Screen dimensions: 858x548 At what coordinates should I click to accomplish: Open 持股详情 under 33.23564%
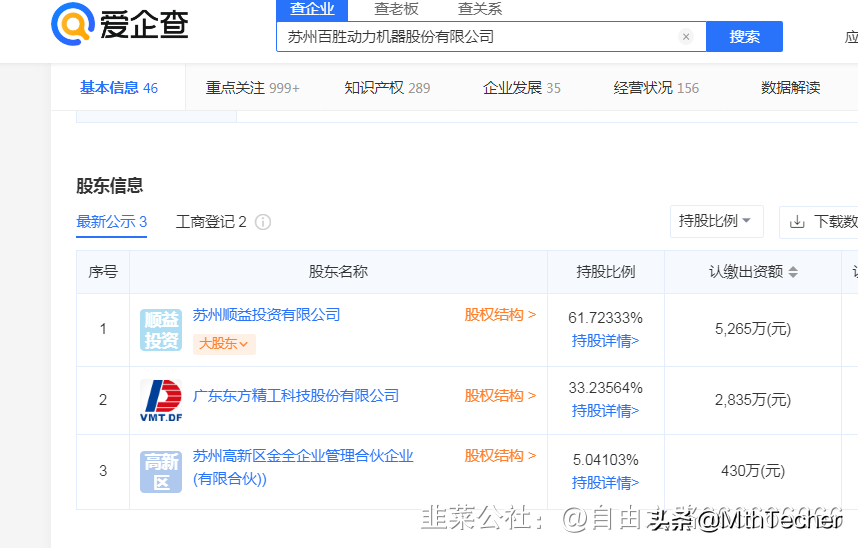pos(605,411)
